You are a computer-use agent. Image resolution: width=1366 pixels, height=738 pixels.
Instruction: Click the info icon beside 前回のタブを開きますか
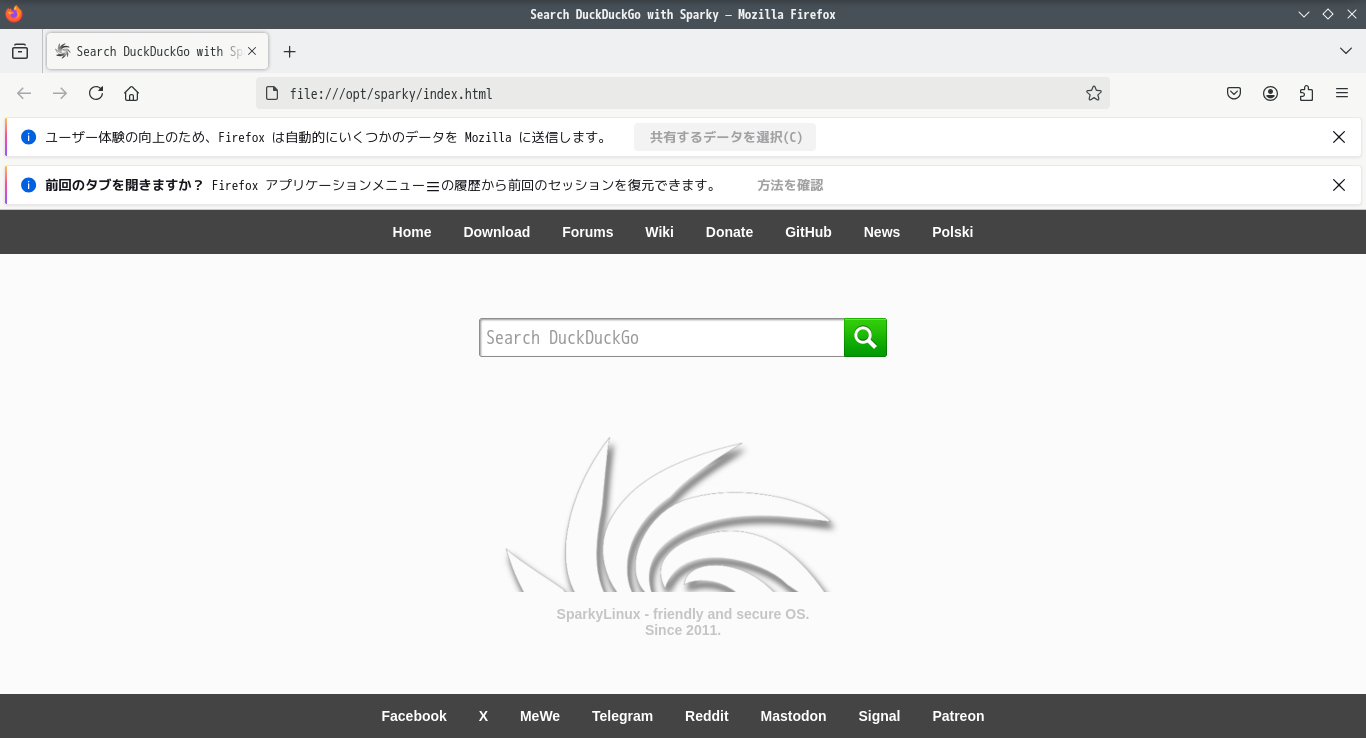(x=28, y=185)
